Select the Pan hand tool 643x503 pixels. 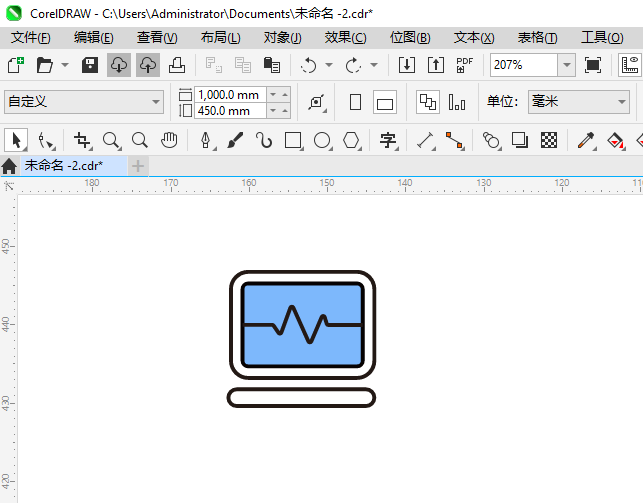click(x=169, y=140)
